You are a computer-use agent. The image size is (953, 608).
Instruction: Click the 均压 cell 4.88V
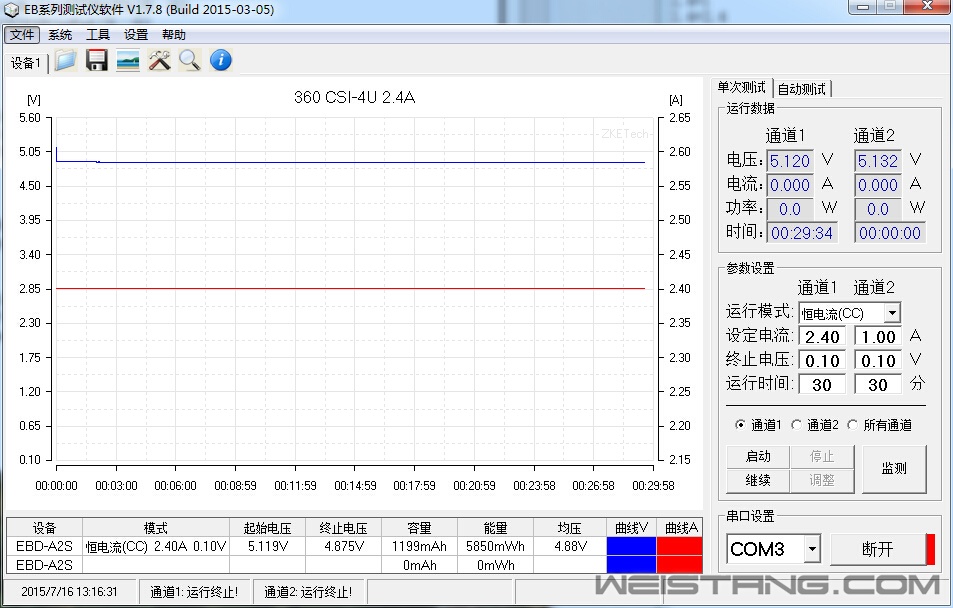point(570,546)
